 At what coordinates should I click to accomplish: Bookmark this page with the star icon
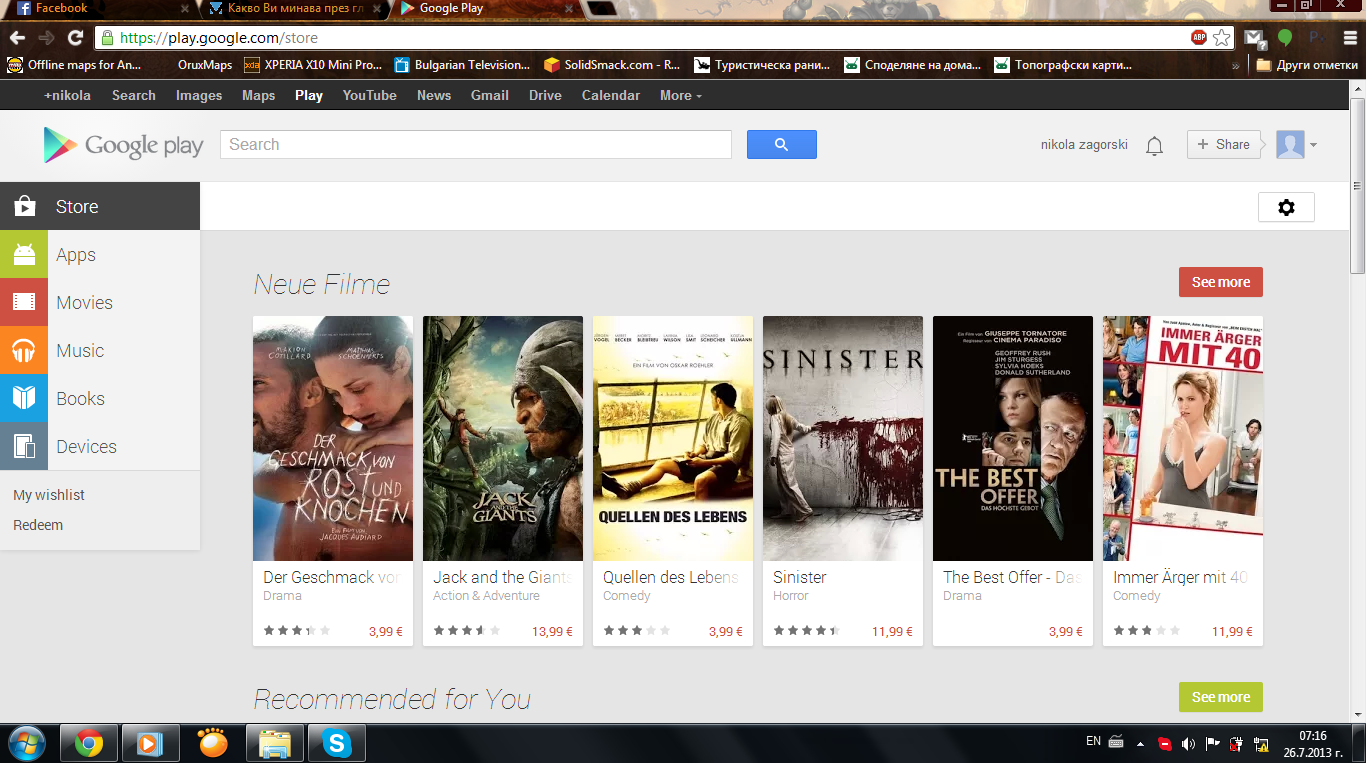click(1222, 38)
